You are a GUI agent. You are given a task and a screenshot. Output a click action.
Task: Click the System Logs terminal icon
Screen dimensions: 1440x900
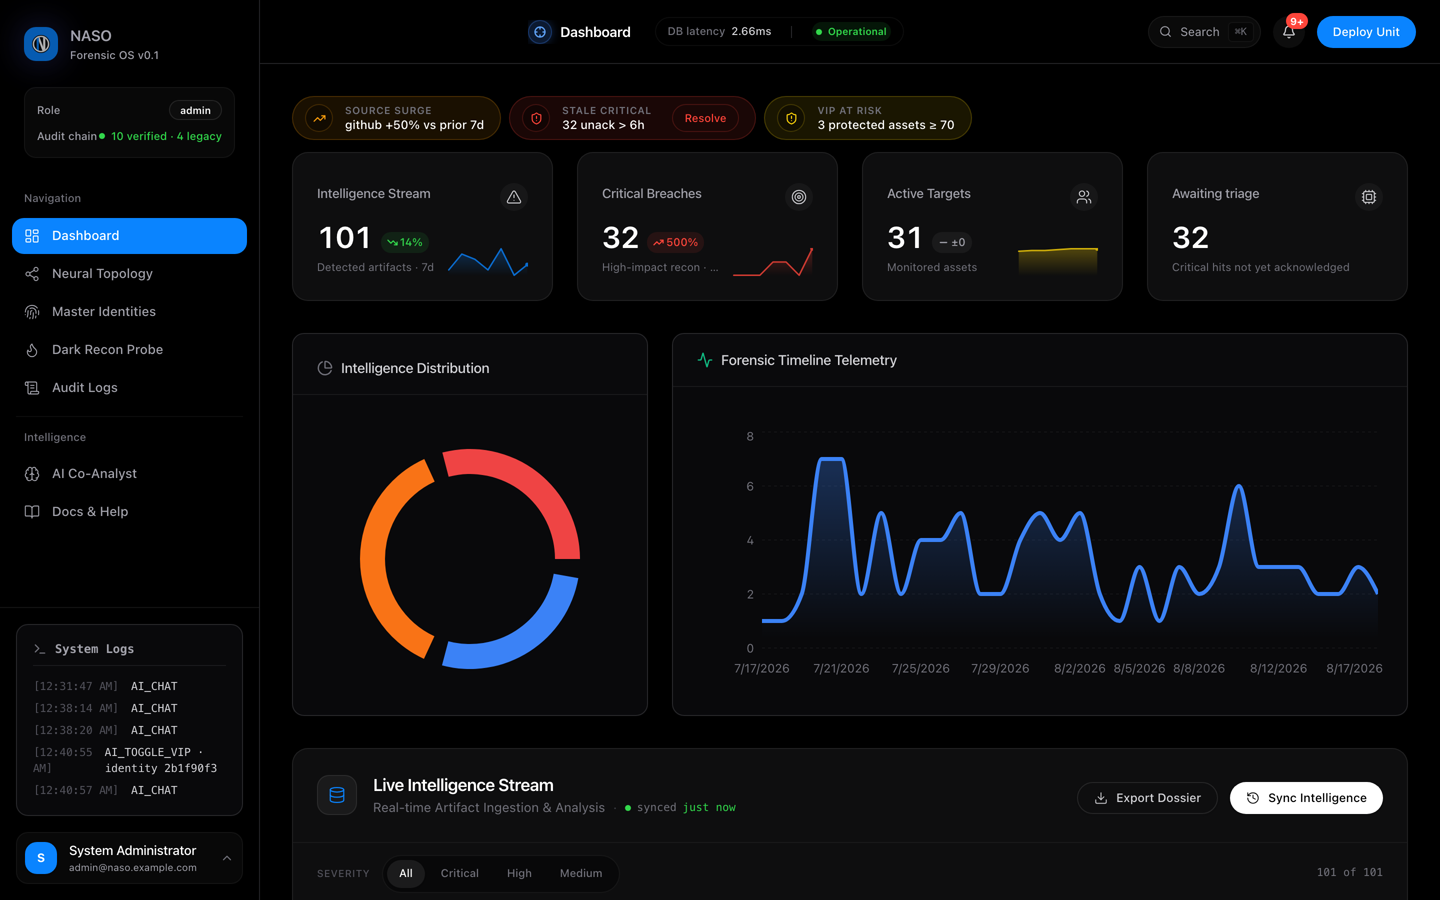pyautogui.click(x=40, y=649)
